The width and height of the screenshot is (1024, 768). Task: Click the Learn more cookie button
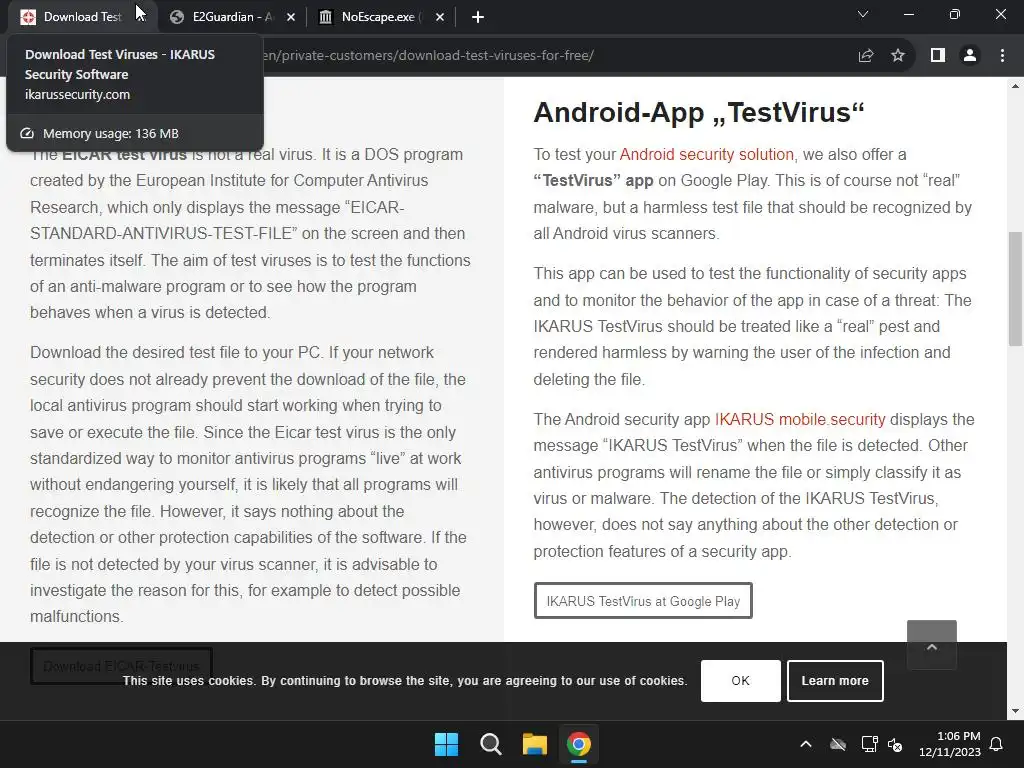(835, 680)
